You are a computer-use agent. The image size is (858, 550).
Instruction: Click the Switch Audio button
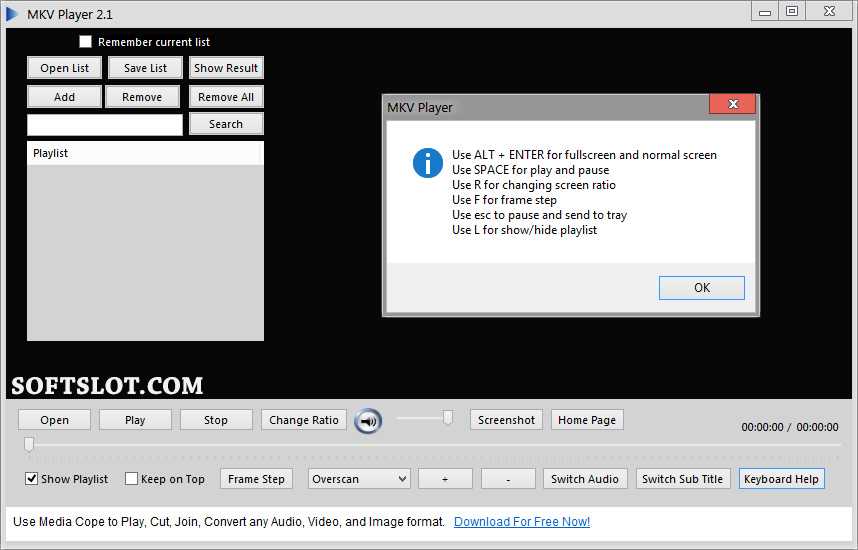coord(585,479)
